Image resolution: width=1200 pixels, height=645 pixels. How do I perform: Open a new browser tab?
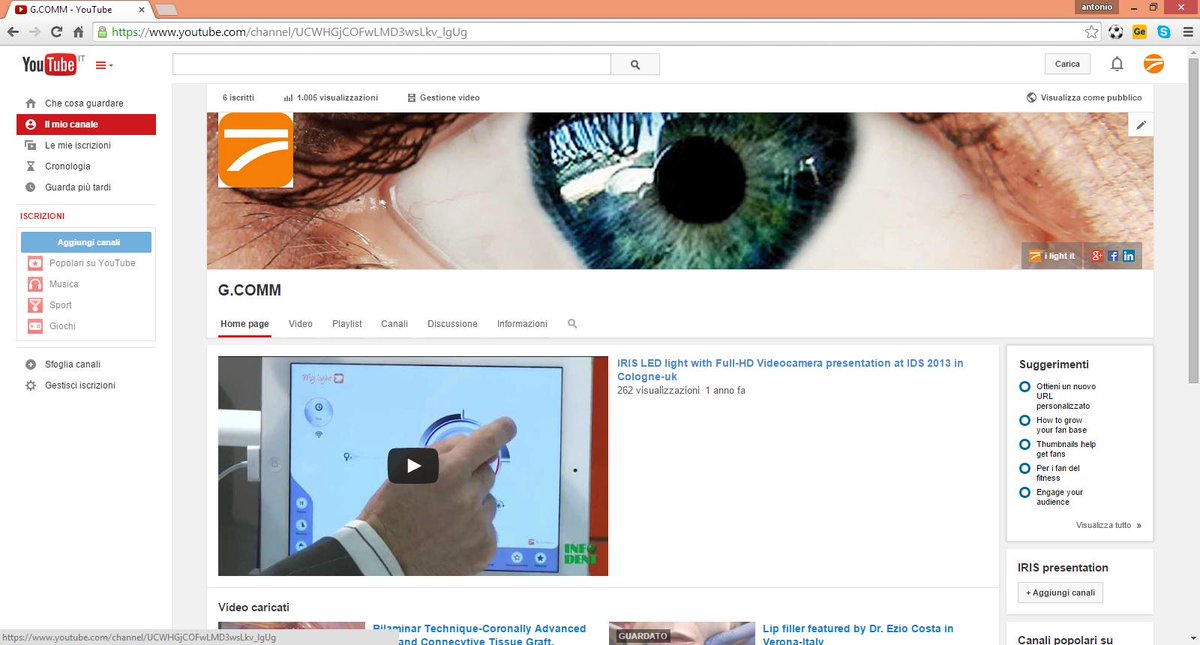click(x=166, y=9)
